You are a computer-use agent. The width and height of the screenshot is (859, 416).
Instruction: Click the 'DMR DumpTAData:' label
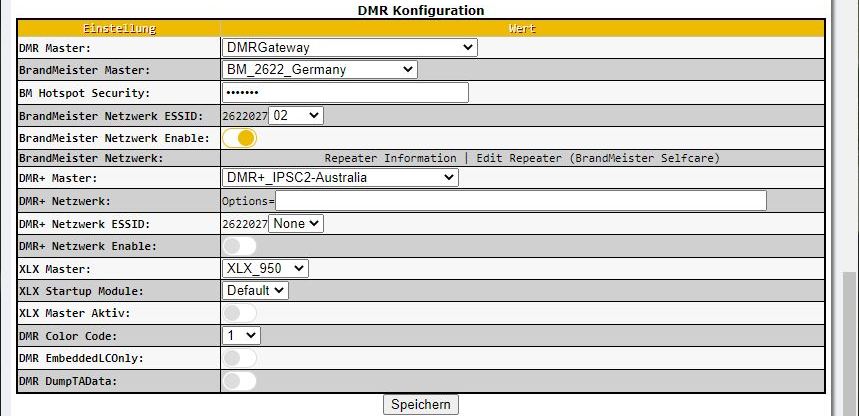click(x=68, y=381)
